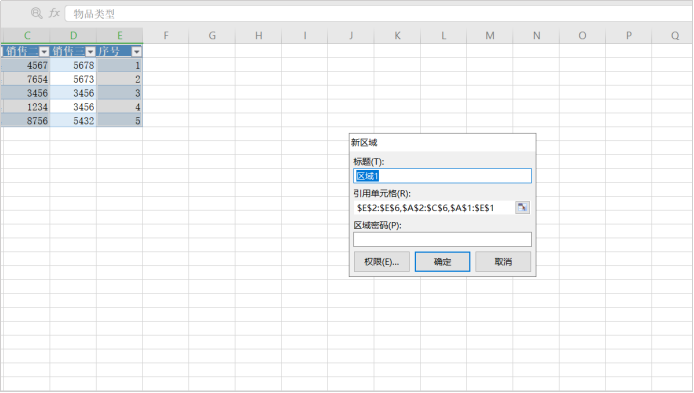Click the 标题 input field containing 区域1
Screen dimensions: 694x393
(442, 176)
